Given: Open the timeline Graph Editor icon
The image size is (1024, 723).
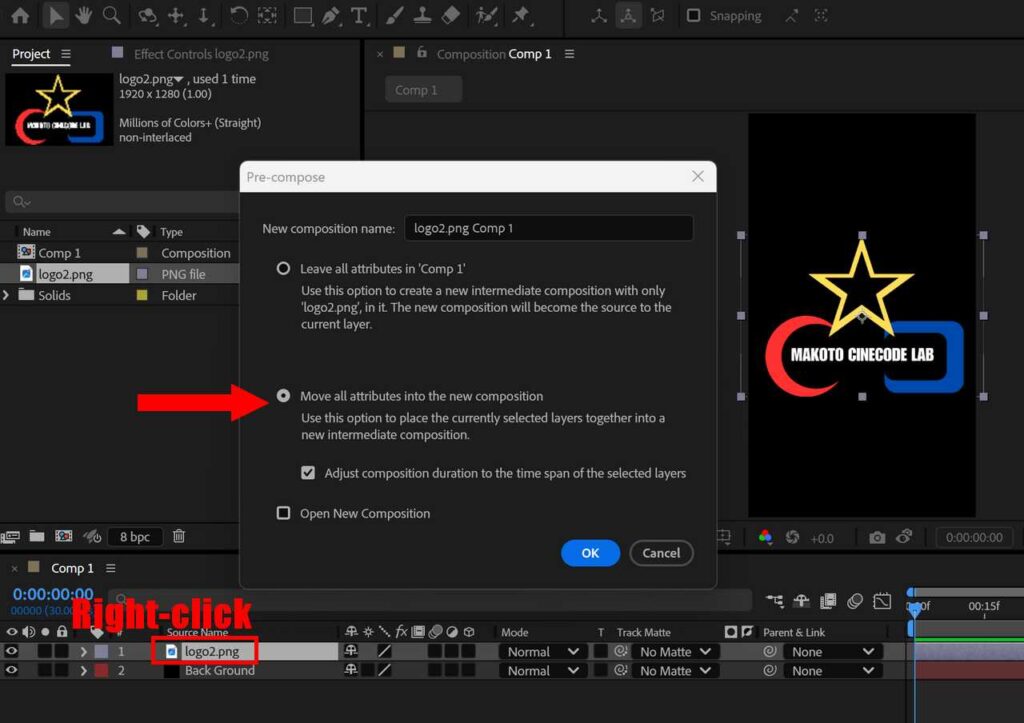Looking at the screenshot, I should point(882,600).
